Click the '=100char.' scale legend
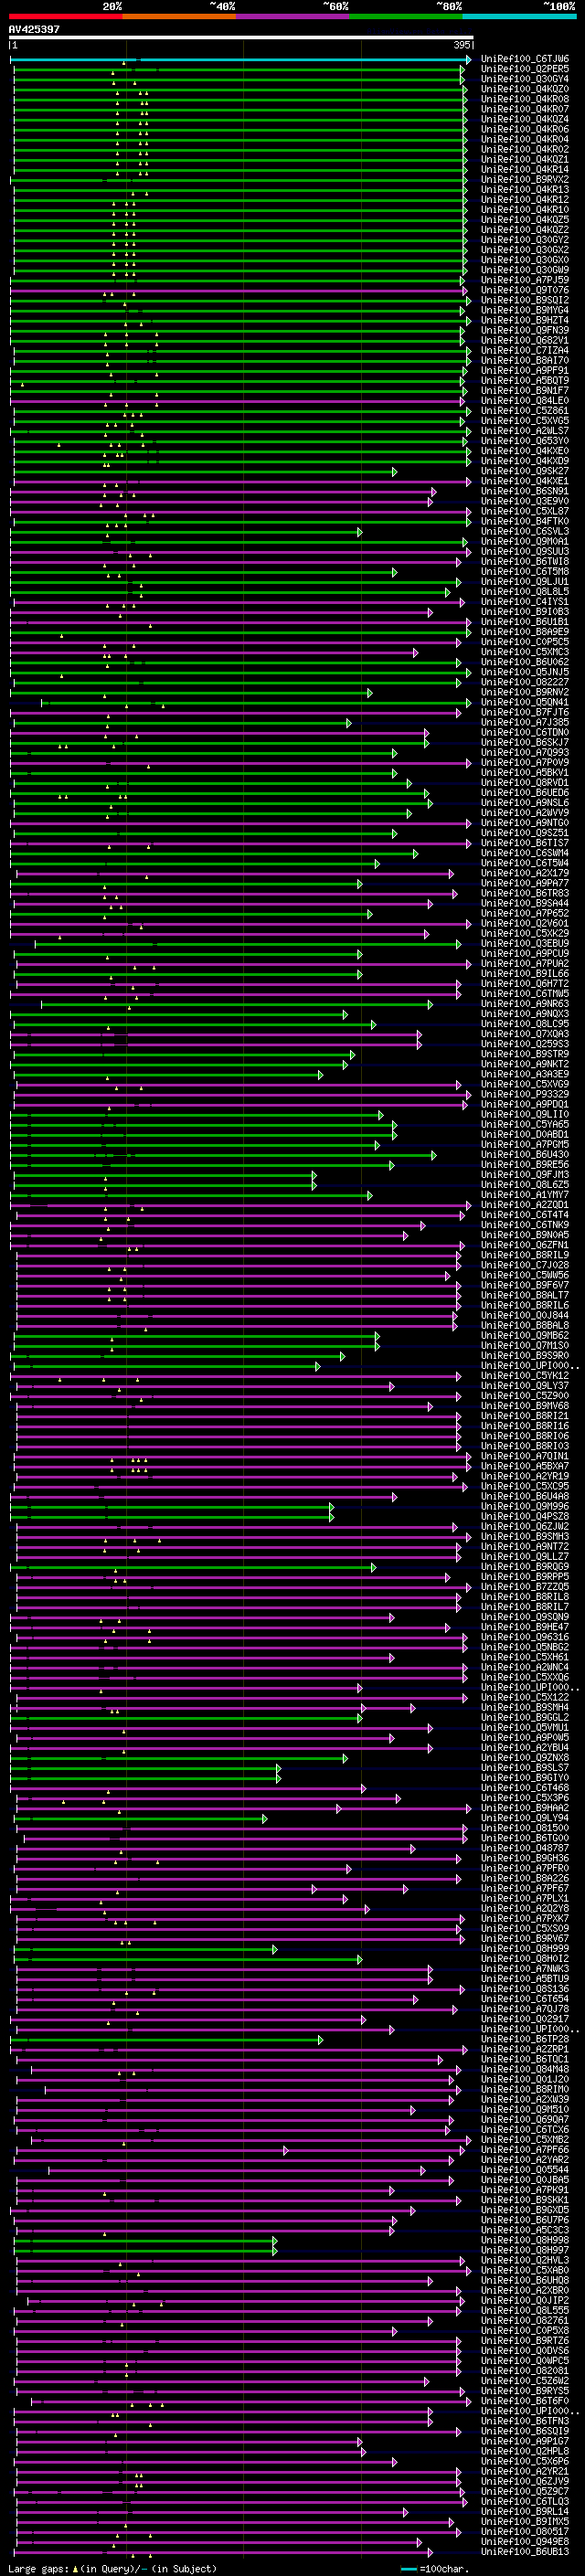 [x=436, y=2569]
